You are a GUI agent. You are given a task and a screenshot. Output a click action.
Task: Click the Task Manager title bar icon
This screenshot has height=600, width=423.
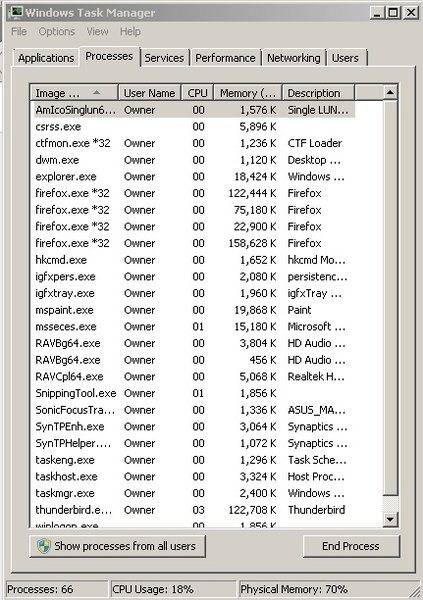click(x=16, y=12)
